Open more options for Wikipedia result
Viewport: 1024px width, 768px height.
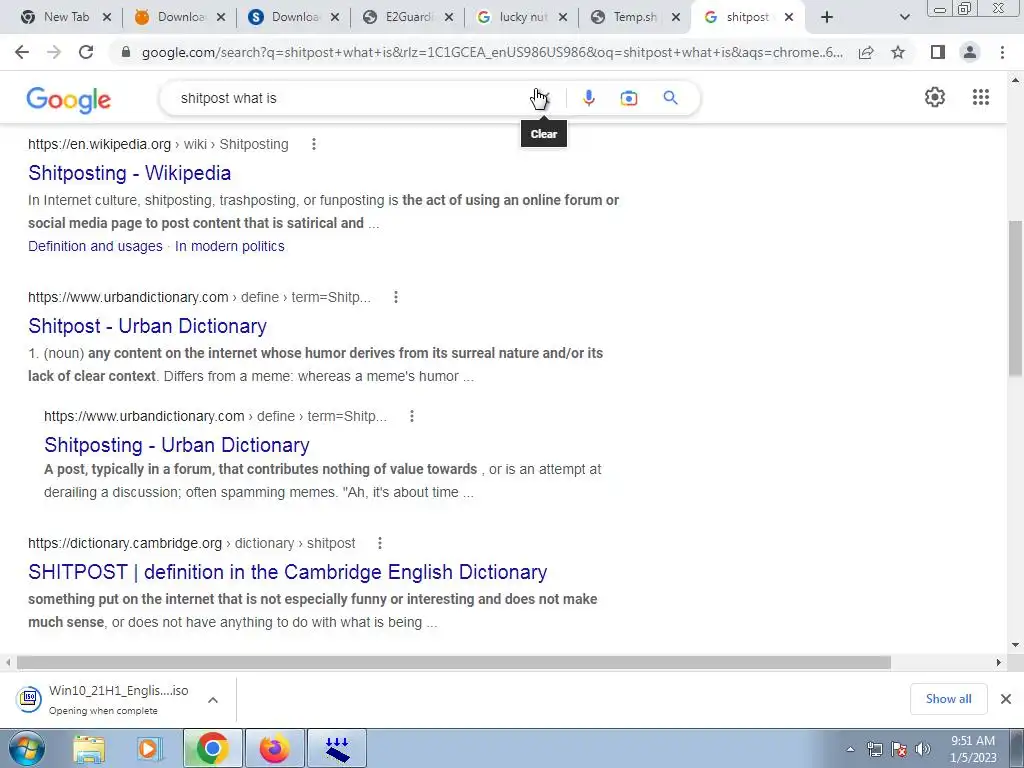point(314,144)
